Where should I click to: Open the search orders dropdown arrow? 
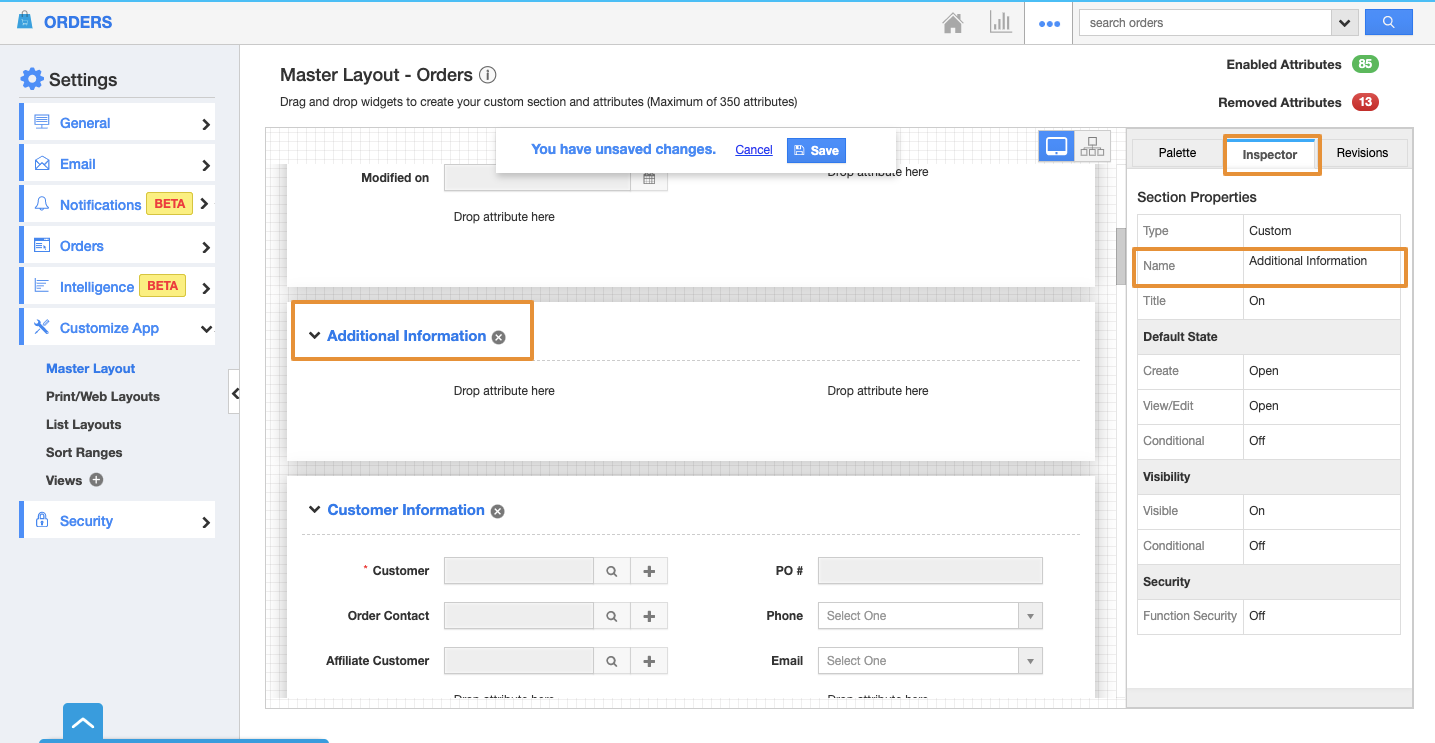tap(1344, 22)
